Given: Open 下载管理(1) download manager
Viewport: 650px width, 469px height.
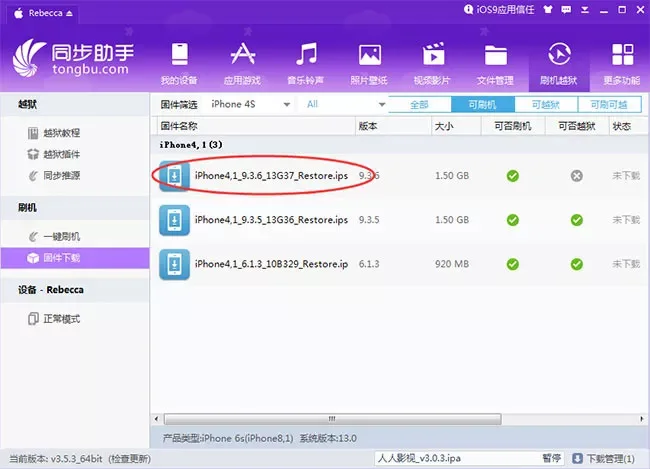Looking at the screenshot, I should pyautogui.click(x=604, y=458).
